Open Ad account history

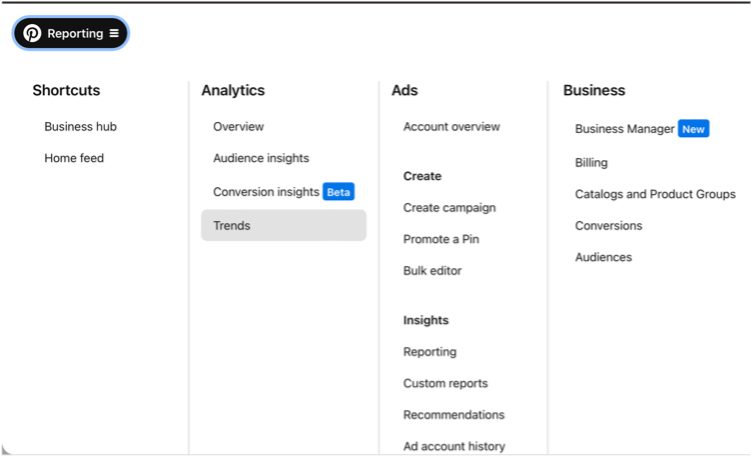point(454,446)
